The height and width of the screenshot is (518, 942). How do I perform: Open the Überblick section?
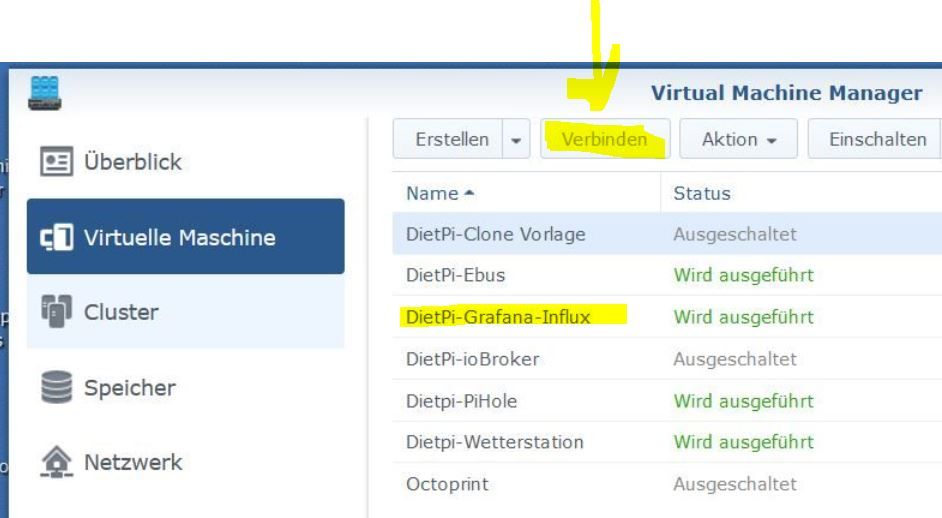pos(186,161)
